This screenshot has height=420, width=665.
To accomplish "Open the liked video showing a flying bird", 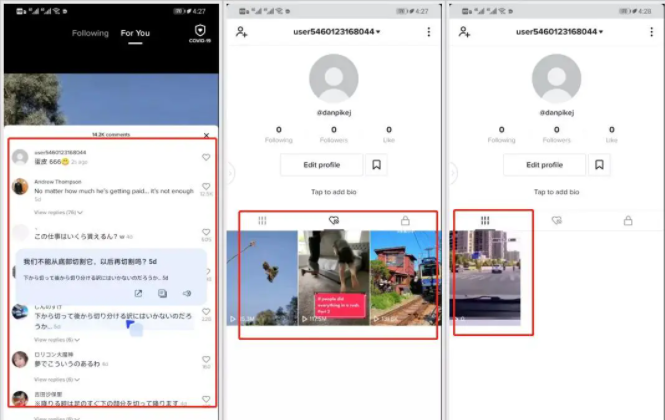I will (262, 278).
